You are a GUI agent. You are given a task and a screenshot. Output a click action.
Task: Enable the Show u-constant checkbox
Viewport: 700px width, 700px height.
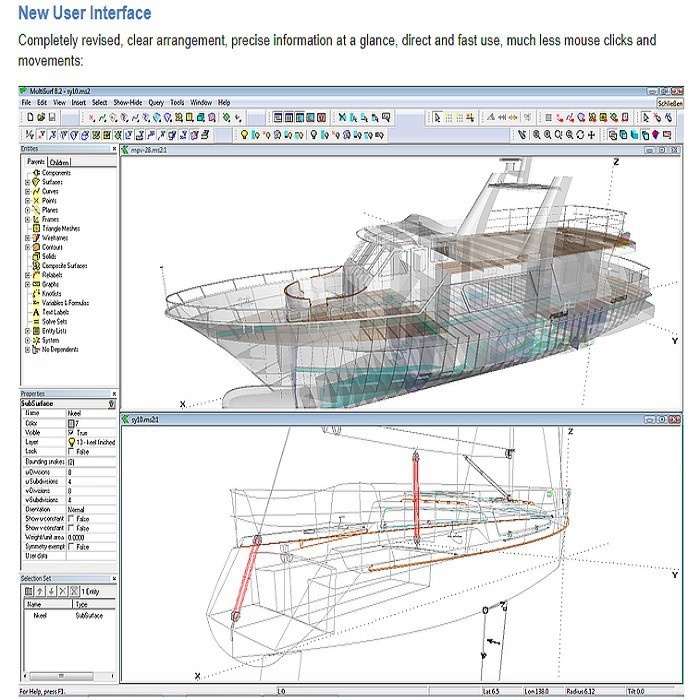(x=71, y=519)
